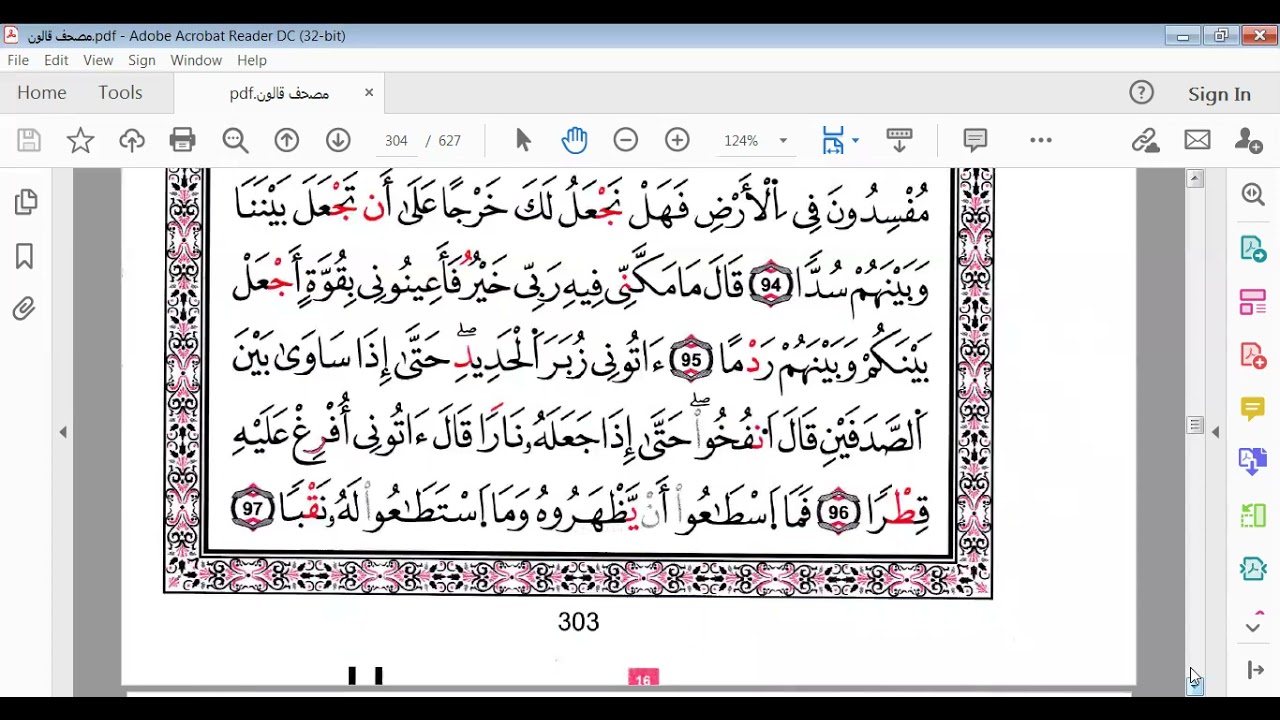The width and height of the screenshot is (1280, 720).
Task: Open the yellow Comment tool in right pane
Action: (x=1253, y=408)
